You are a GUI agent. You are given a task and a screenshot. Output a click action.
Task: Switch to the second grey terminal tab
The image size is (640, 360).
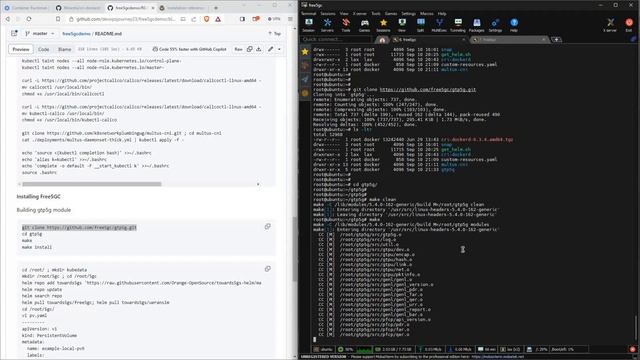[x=509, y=40]
